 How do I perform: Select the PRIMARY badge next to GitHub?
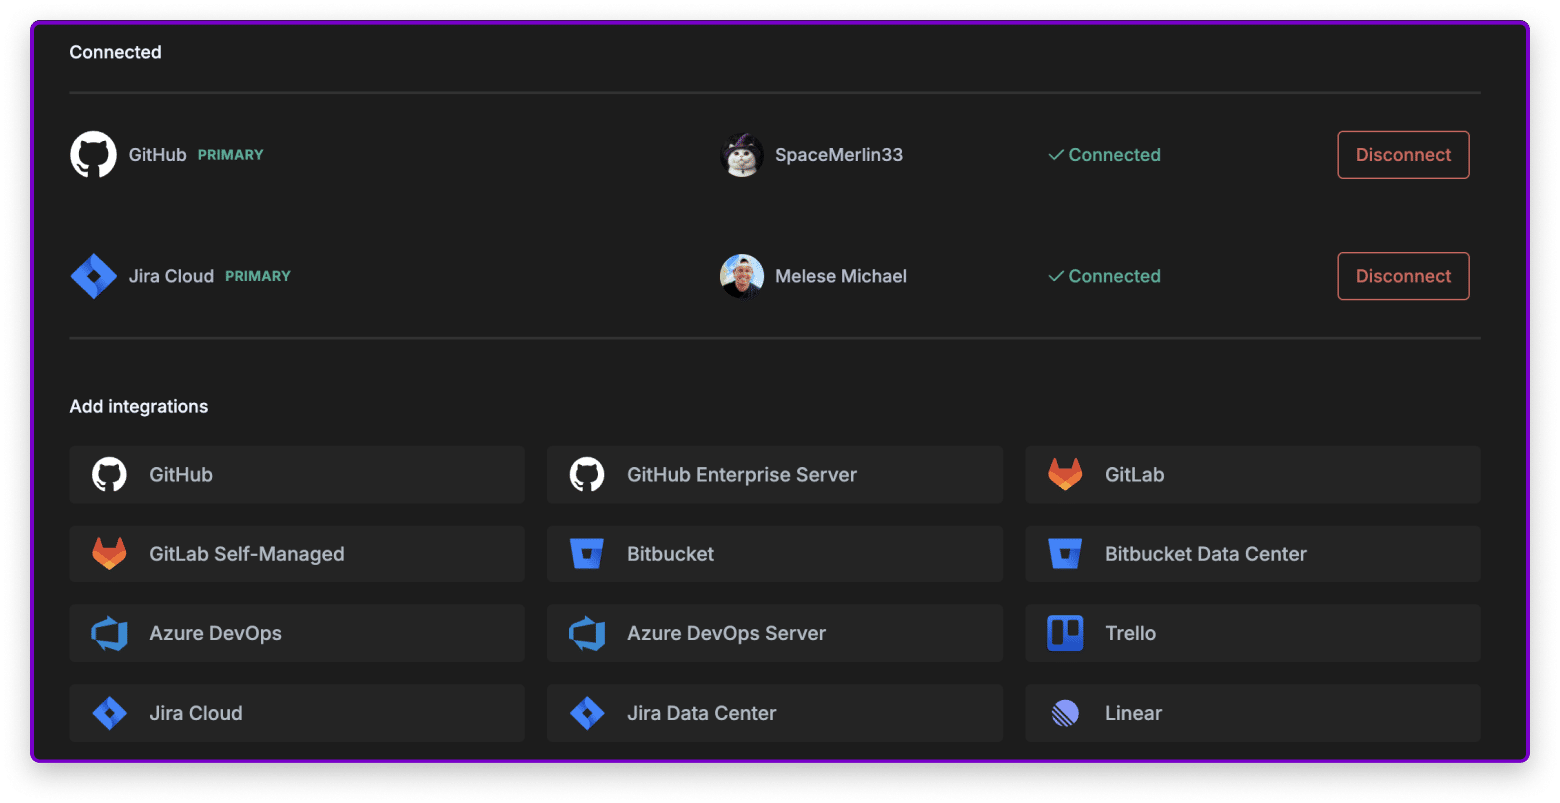click(231, 155)
